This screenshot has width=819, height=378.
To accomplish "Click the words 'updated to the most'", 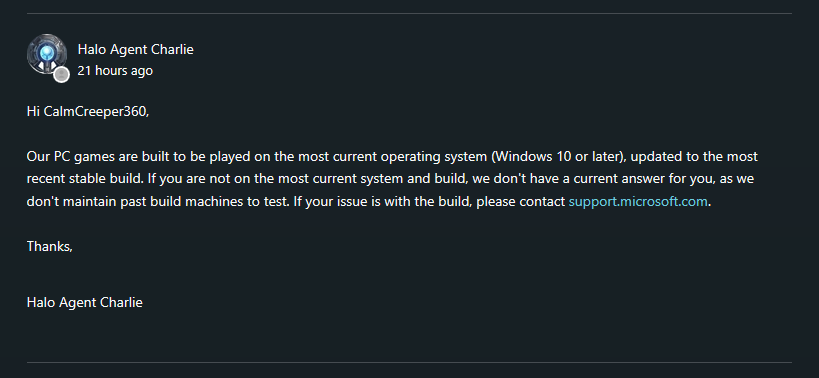I will coord(690,157).
